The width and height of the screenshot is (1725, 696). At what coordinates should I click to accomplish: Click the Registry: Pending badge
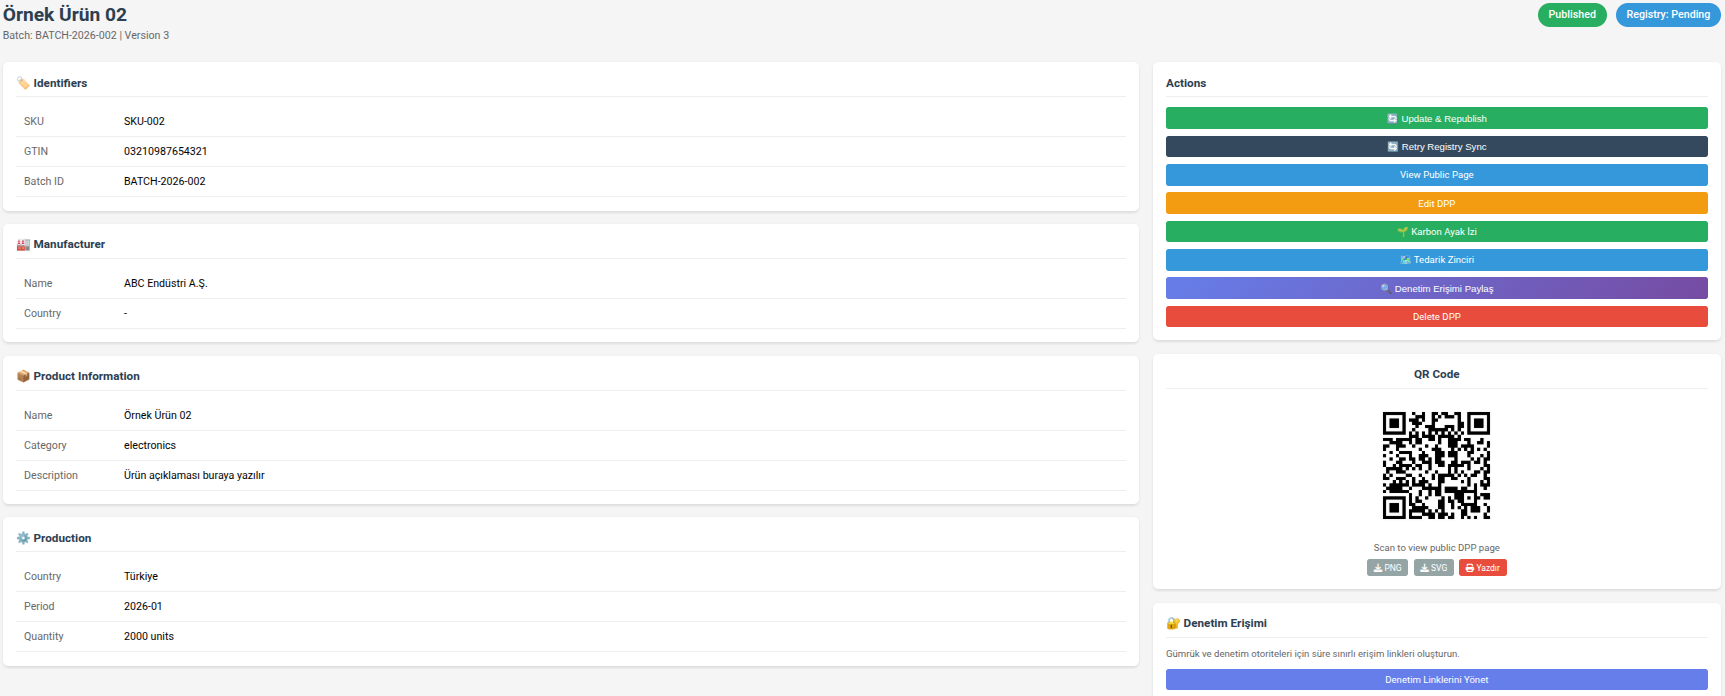[1668, 15]
